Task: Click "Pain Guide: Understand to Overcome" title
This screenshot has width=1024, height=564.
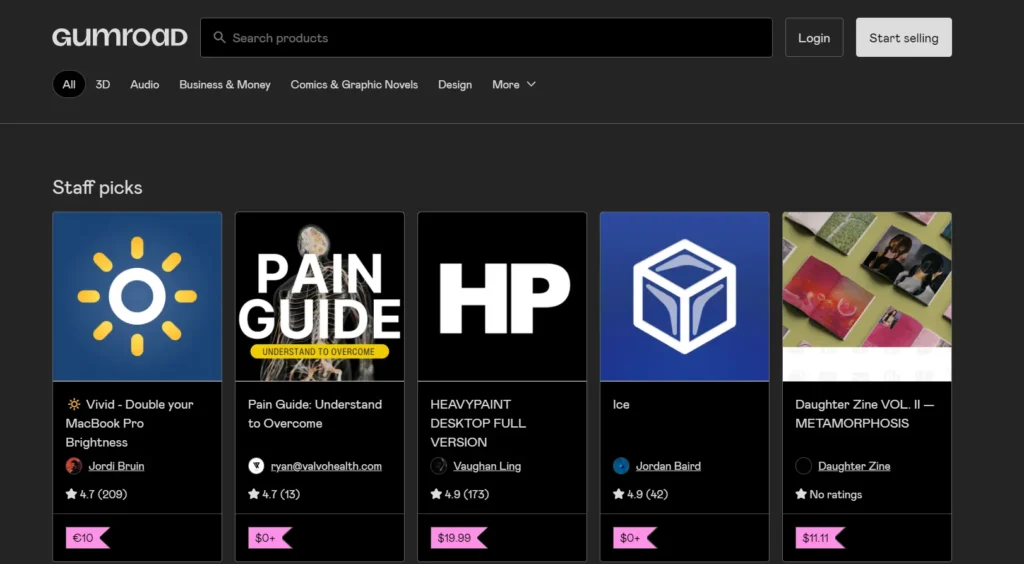Action: pyautogui.click(x=315, y=414)
